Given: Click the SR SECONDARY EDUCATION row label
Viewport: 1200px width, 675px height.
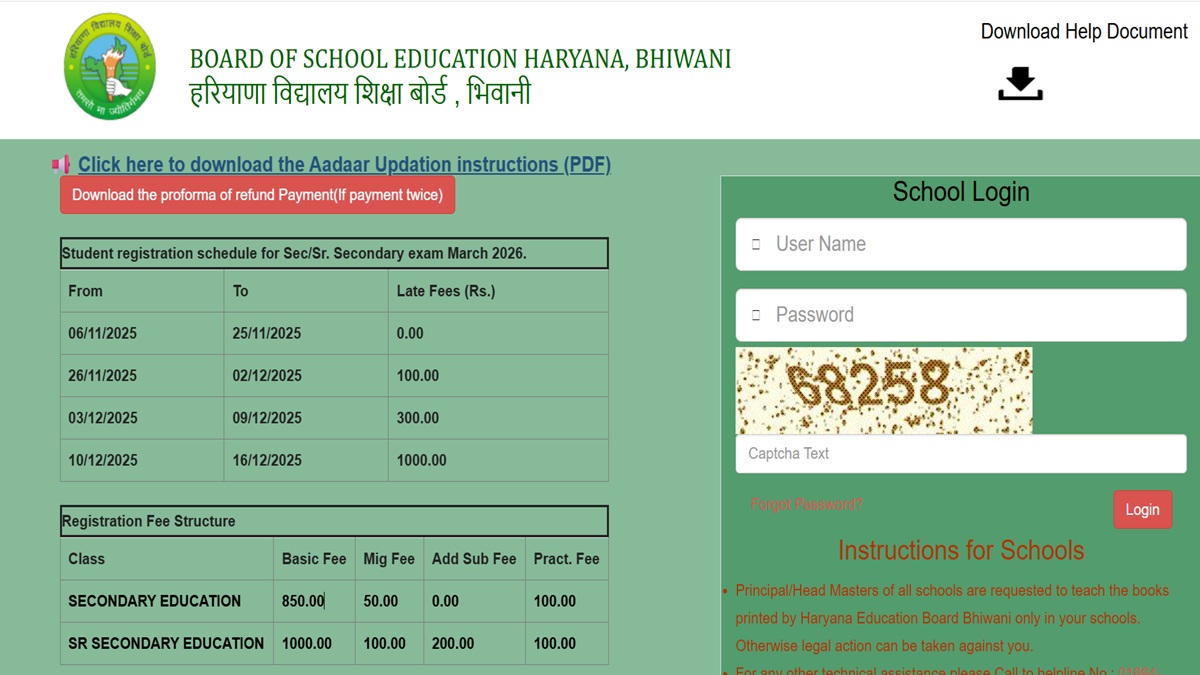Looking at the screenshot, I should 166,643.
